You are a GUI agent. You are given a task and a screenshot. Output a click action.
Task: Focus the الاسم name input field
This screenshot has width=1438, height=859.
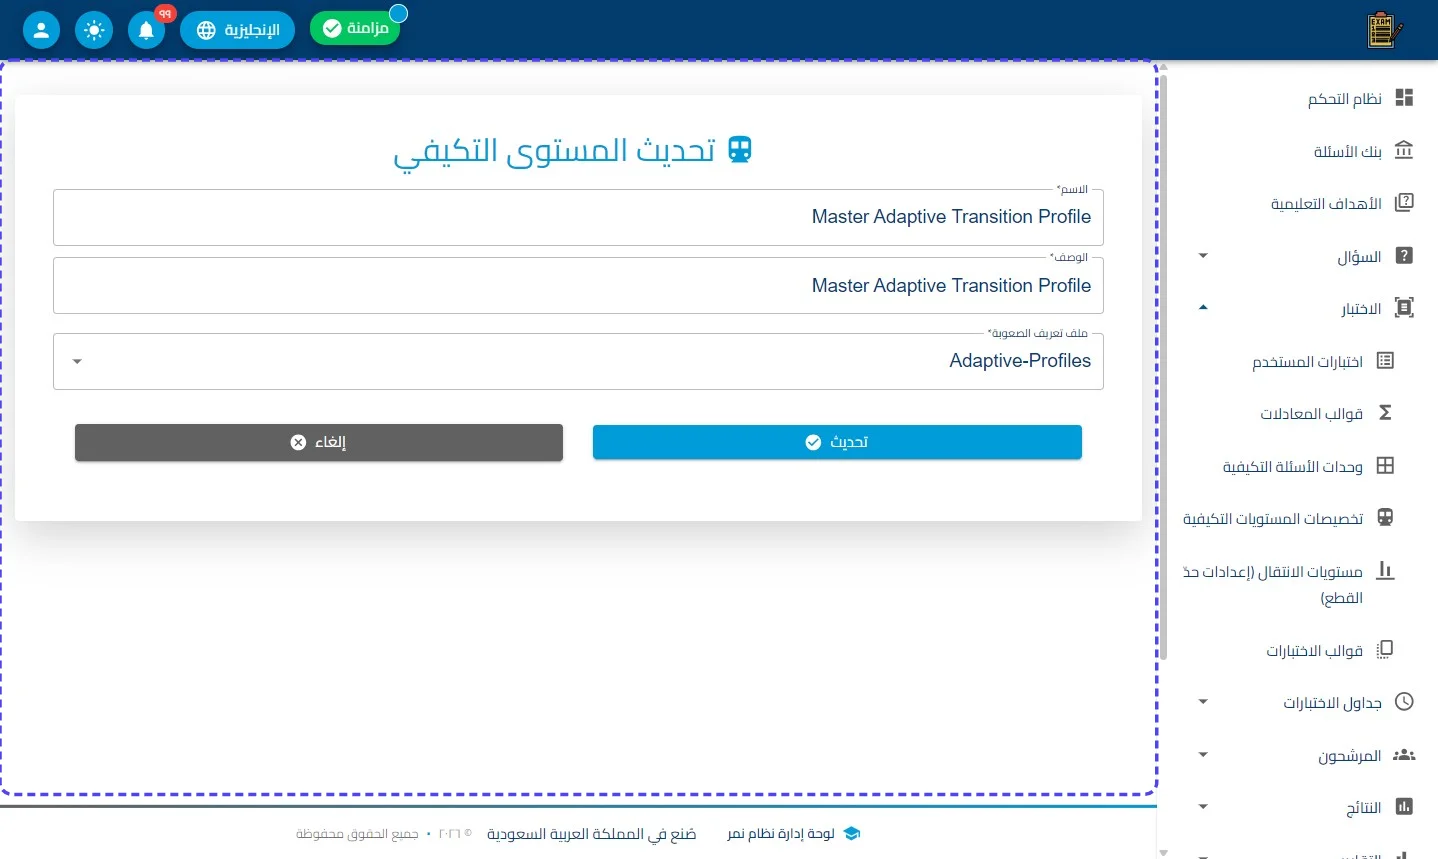coord(578,217)
